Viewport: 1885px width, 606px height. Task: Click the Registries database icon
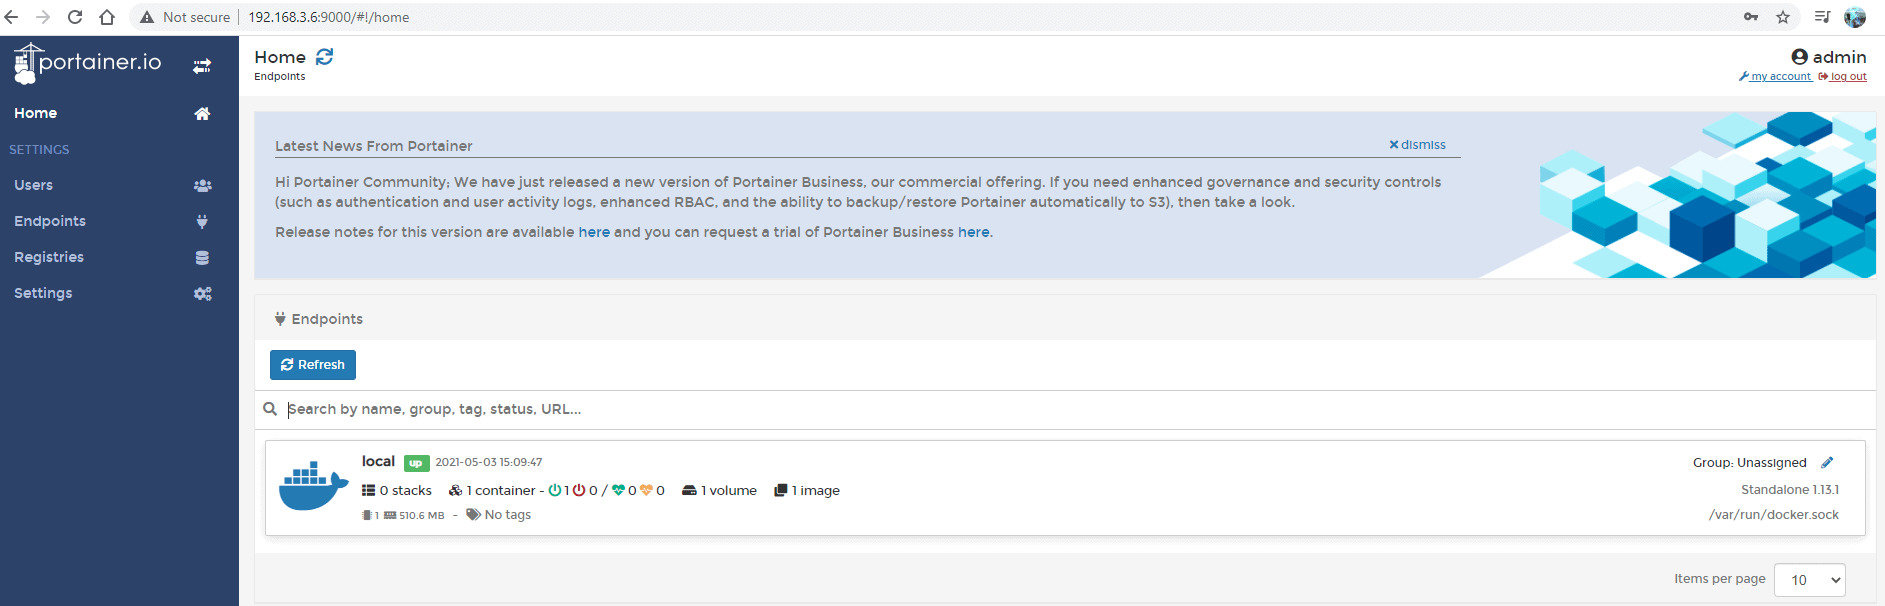tap(202, 258)
